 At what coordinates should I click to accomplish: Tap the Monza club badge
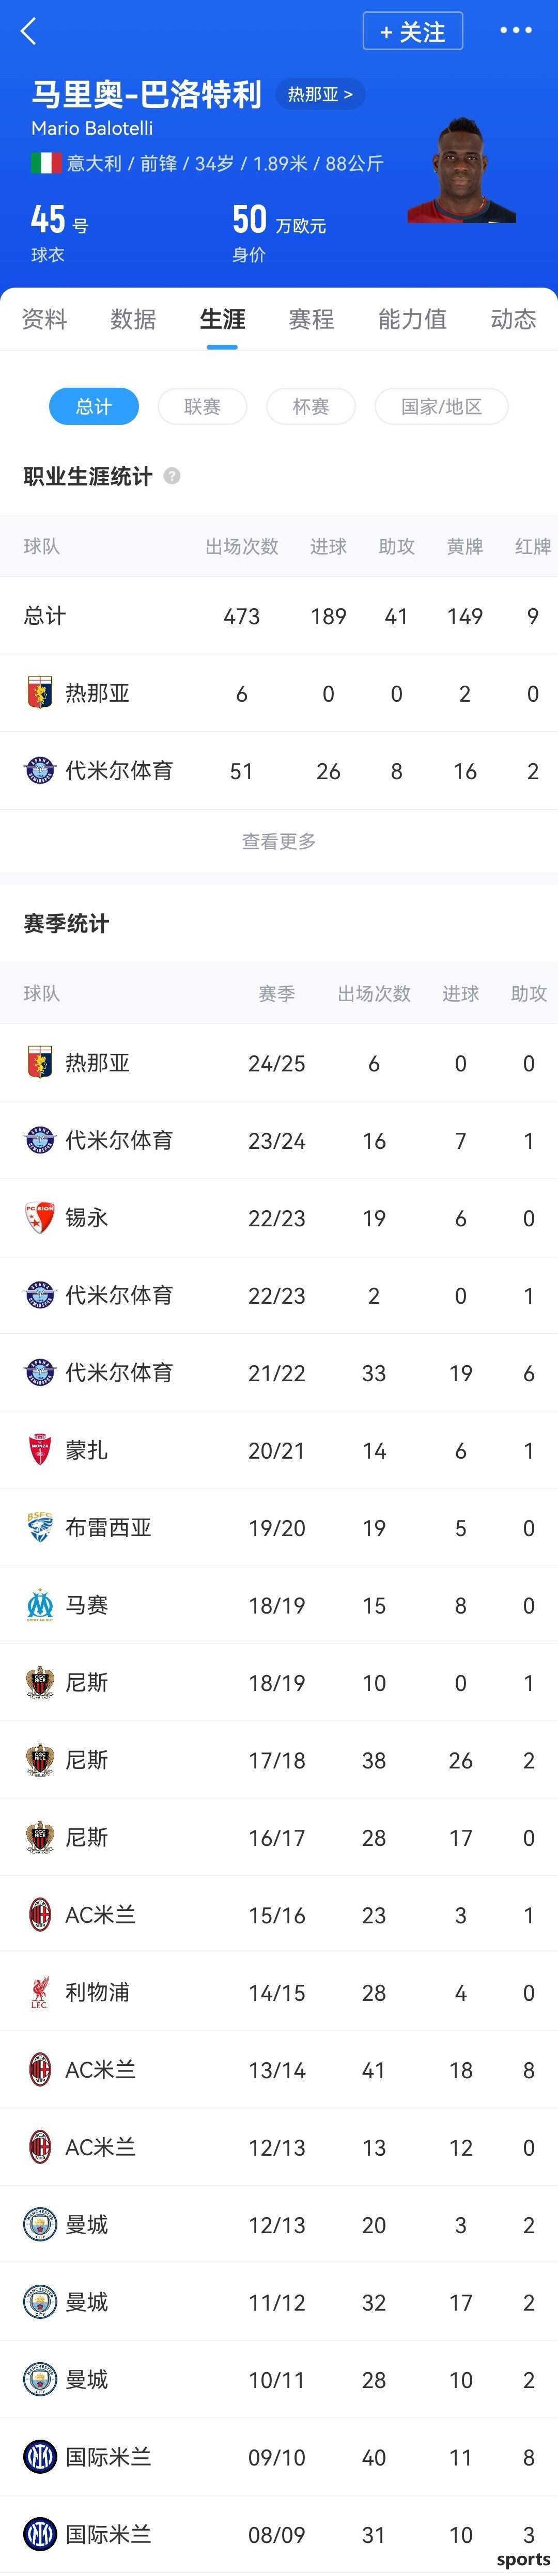[40, 1450]
